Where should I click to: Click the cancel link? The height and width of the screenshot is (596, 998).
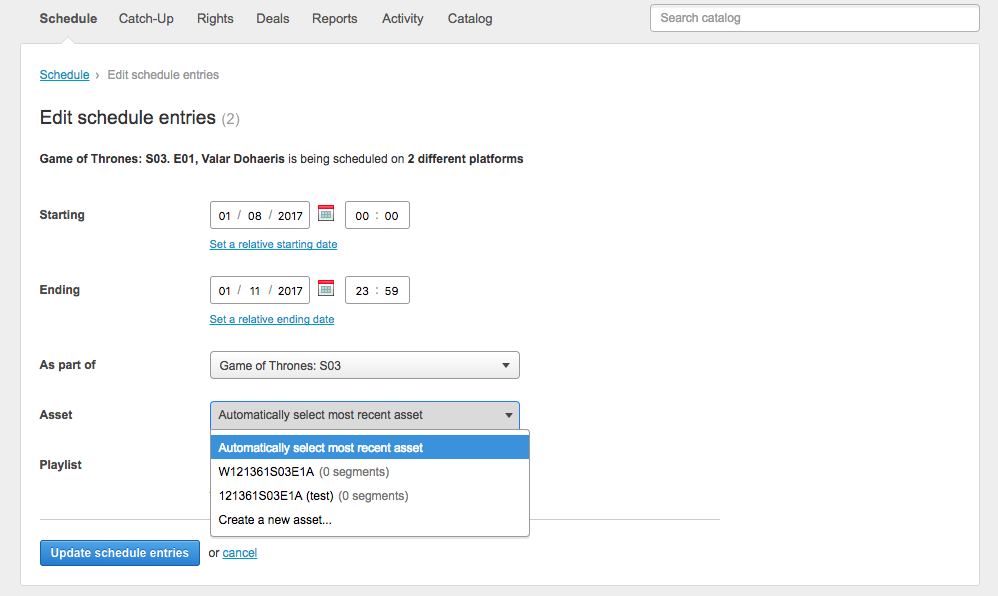click(239, 553)
